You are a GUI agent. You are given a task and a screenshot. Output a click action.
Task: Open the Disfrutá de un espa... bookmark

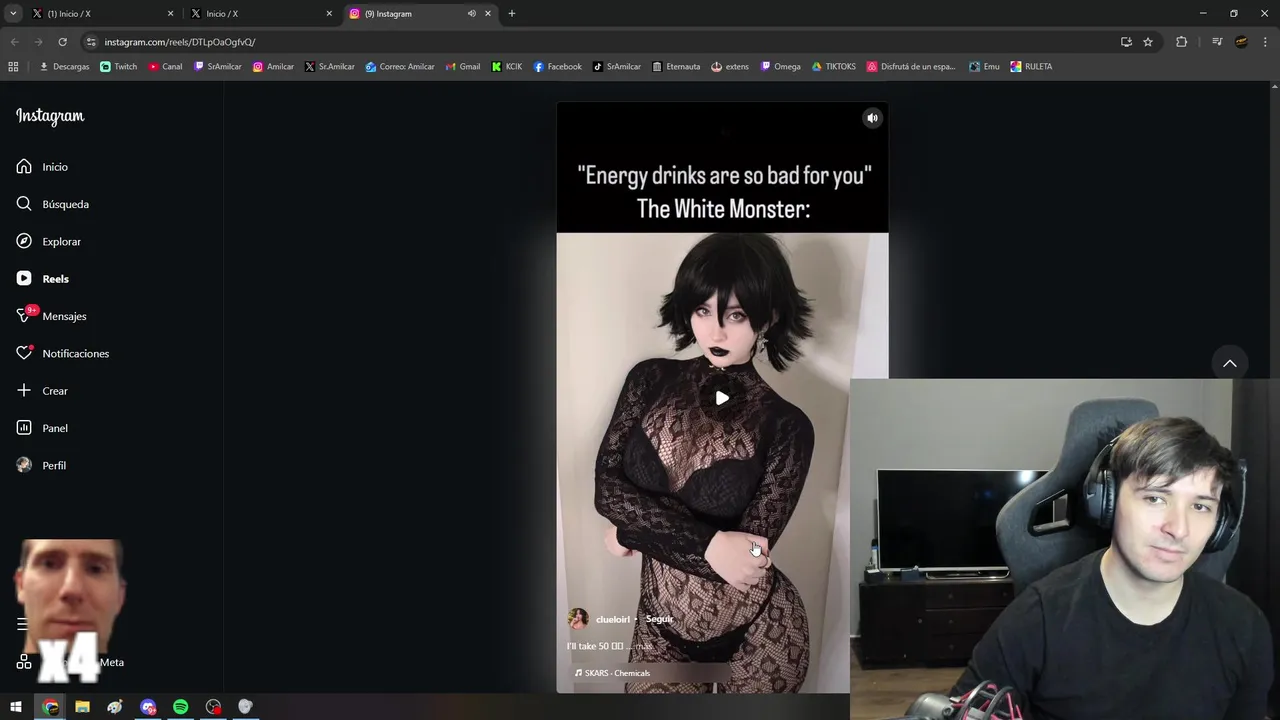911,67
